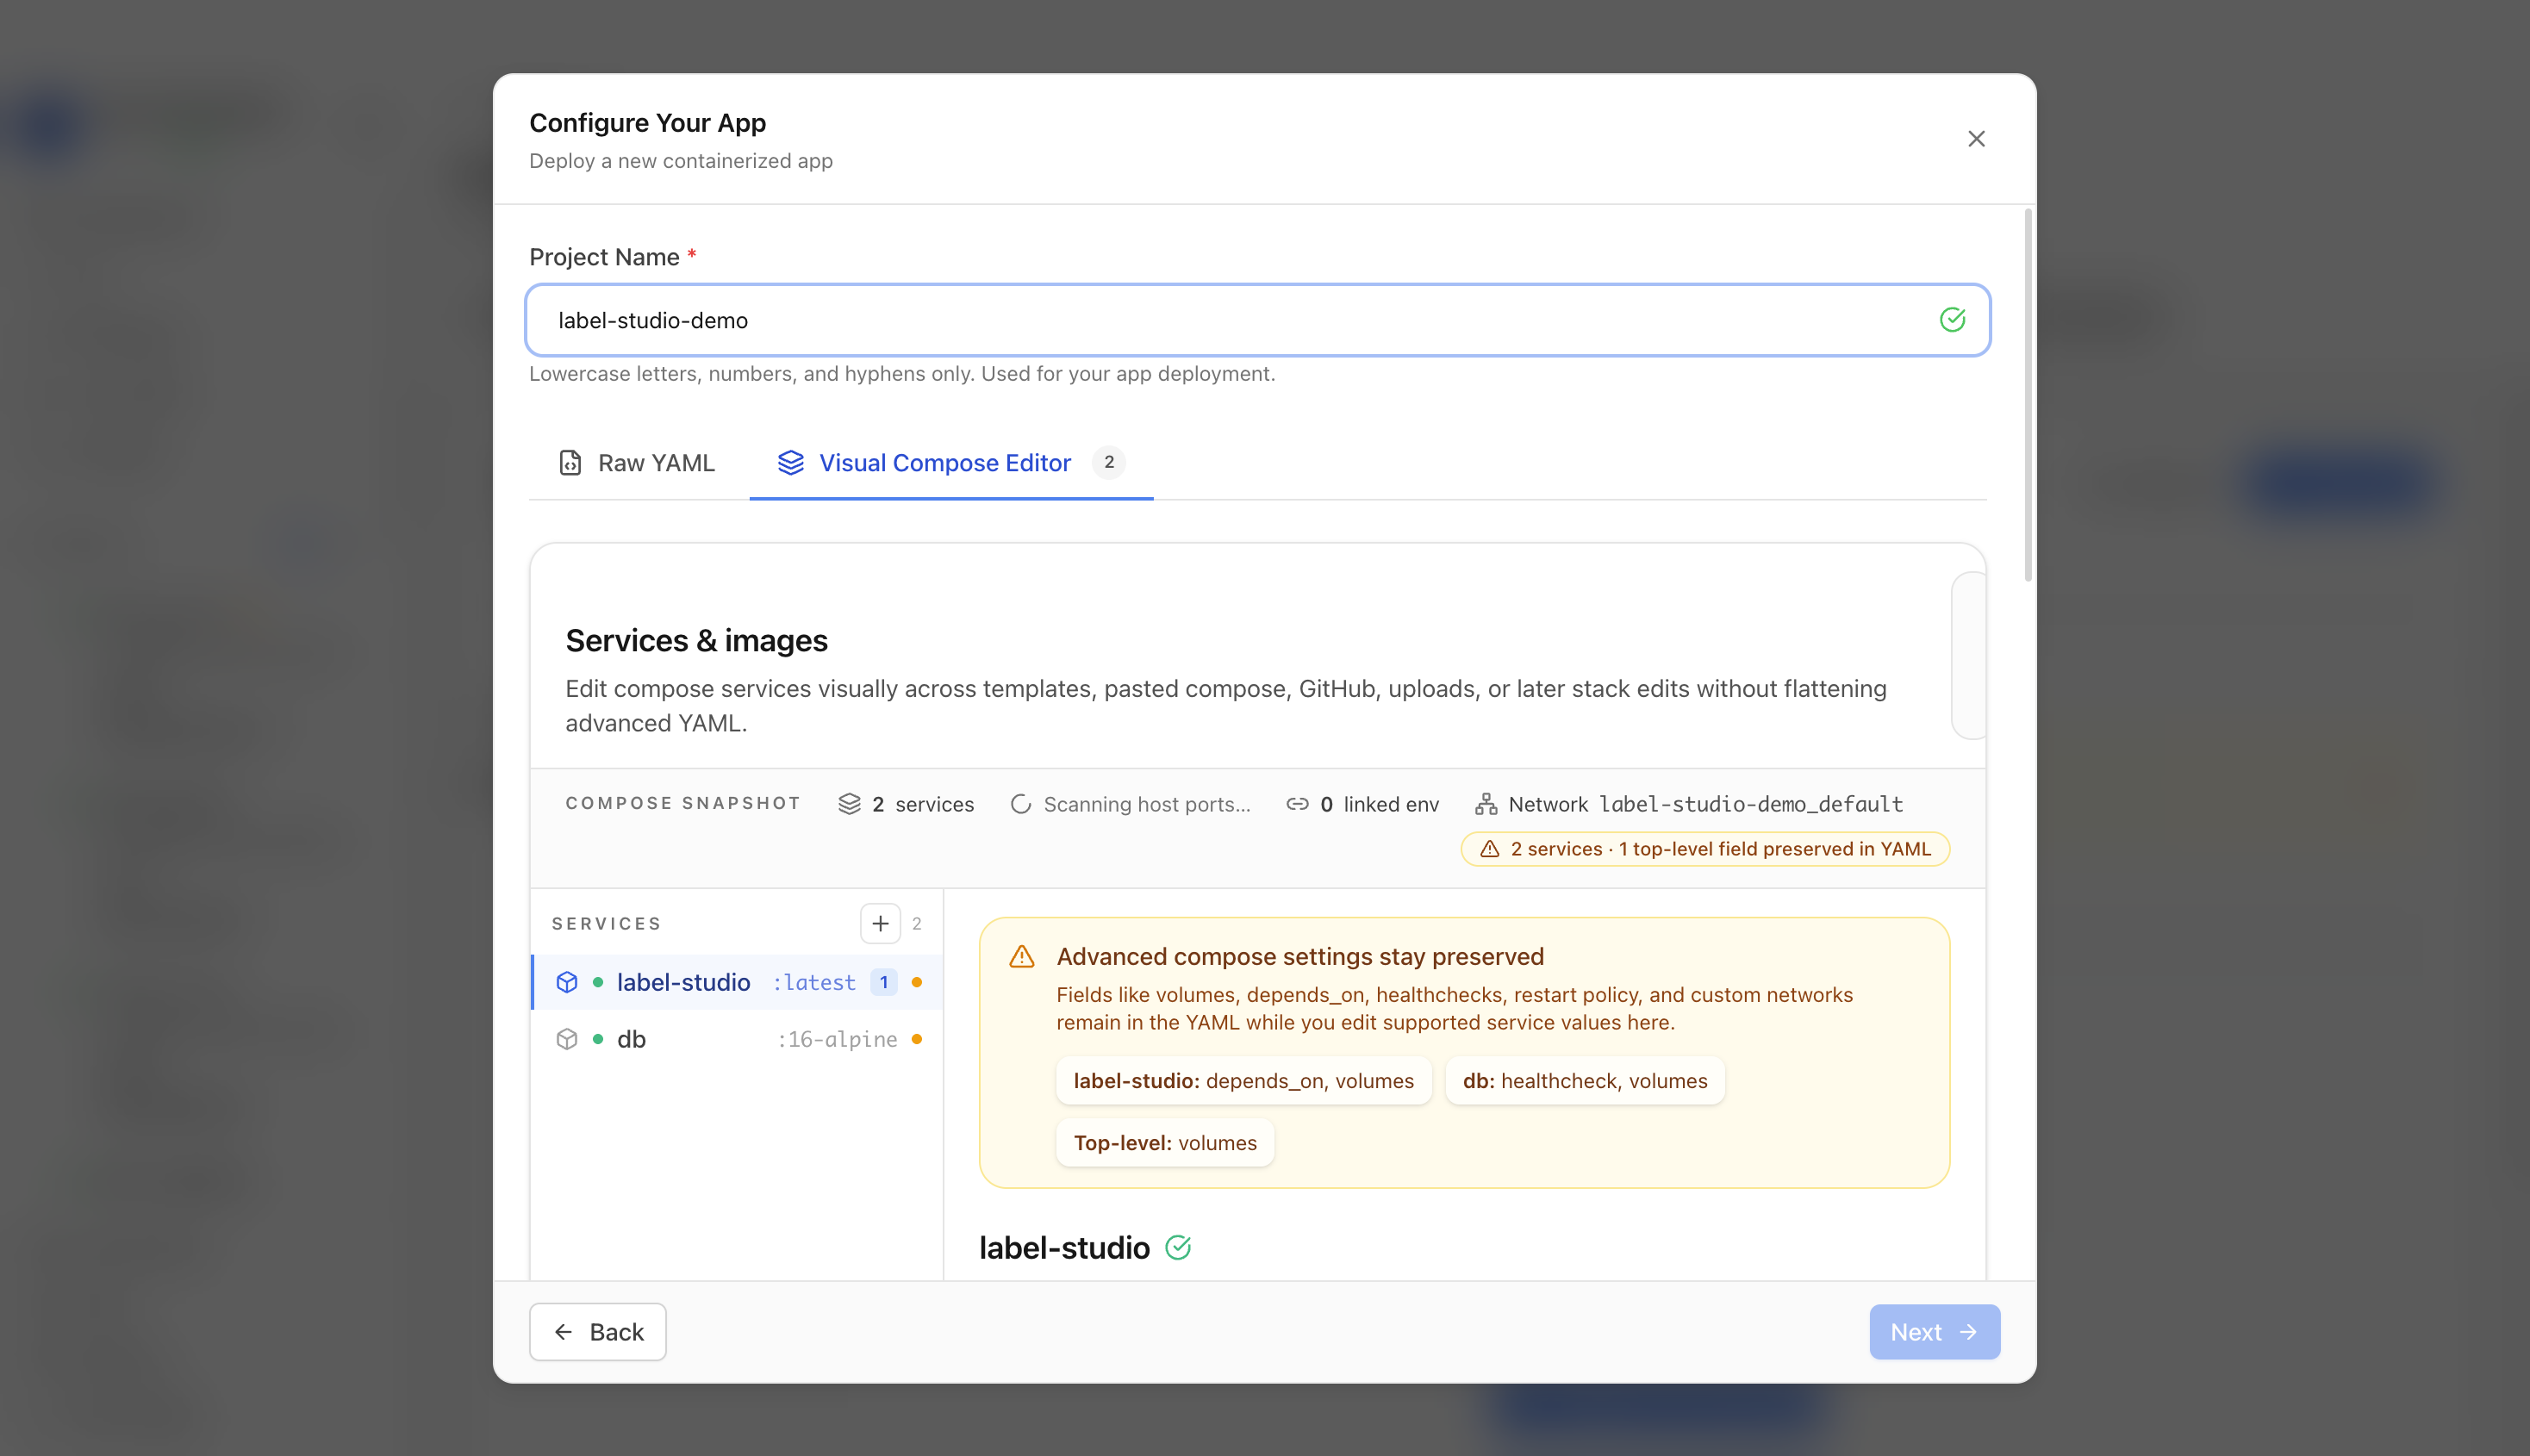Screen dimensions: 2530x1456
Task: Click the warning pill about preserved YAML fields
Action: click(1705, 849)
